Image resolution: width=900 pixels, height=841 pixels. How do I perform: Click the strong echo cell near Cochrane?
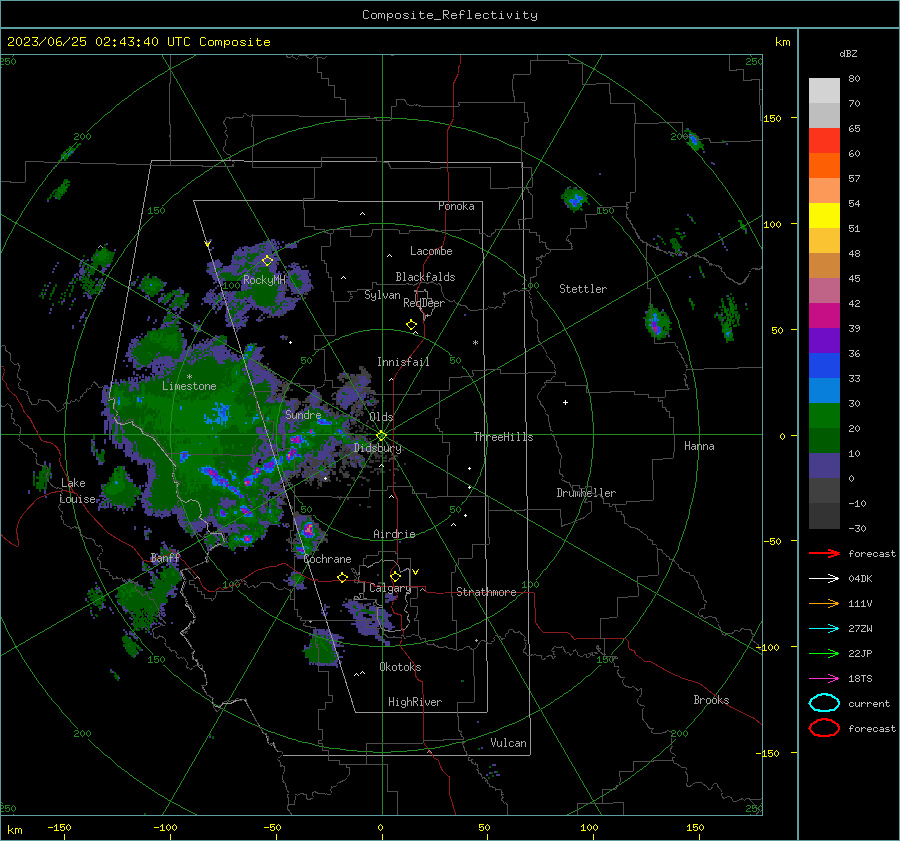pyautogui.click(x=308, y=530)
